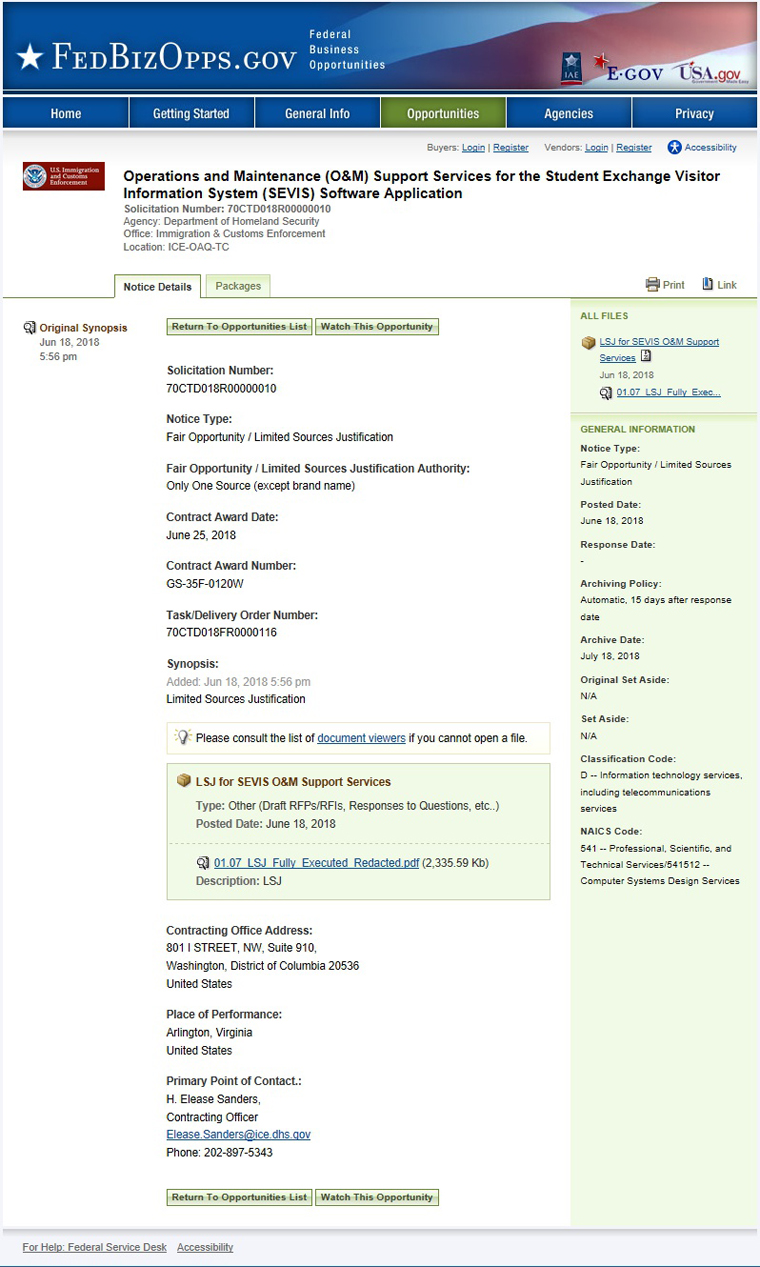Click the ICE agency logo thumbnail
The height and width of the screenshot is (1267, 760).
63,176
